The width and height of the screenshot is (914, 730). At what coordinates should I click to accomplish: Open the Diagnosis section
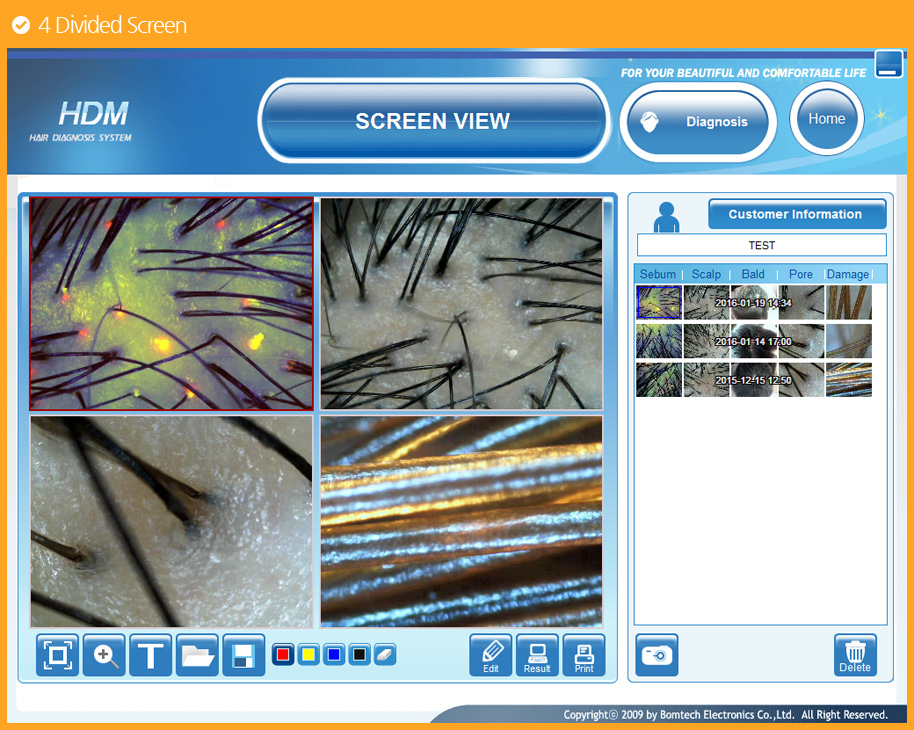[698, 122]
